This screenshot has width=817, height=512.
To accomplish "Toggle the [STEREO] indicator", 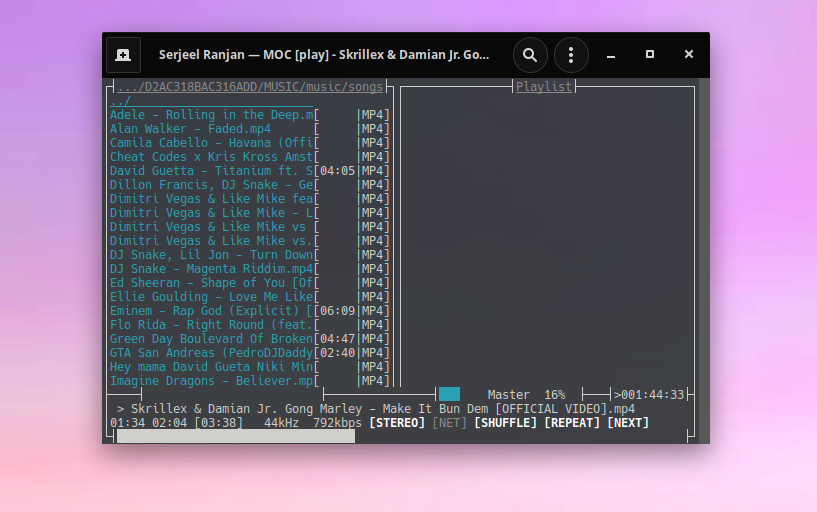I will click(397, 423).
